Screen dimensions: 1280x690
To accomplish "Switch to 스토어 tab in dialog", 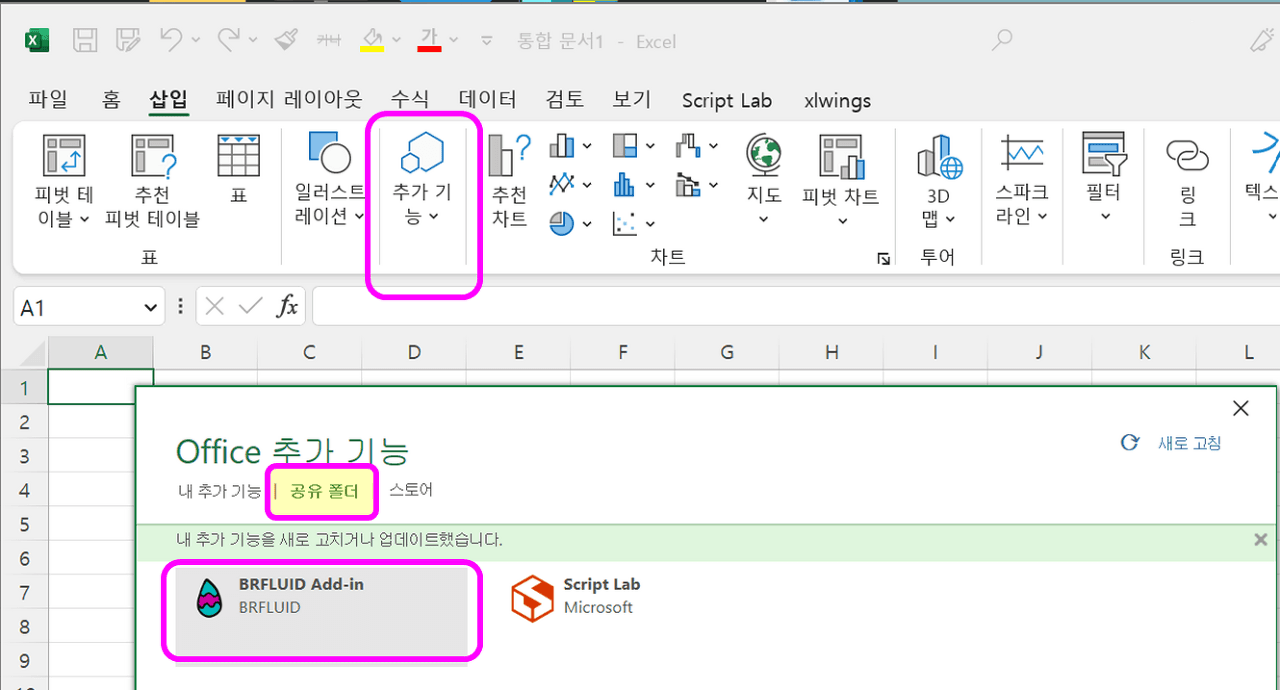I will point(411,490).
